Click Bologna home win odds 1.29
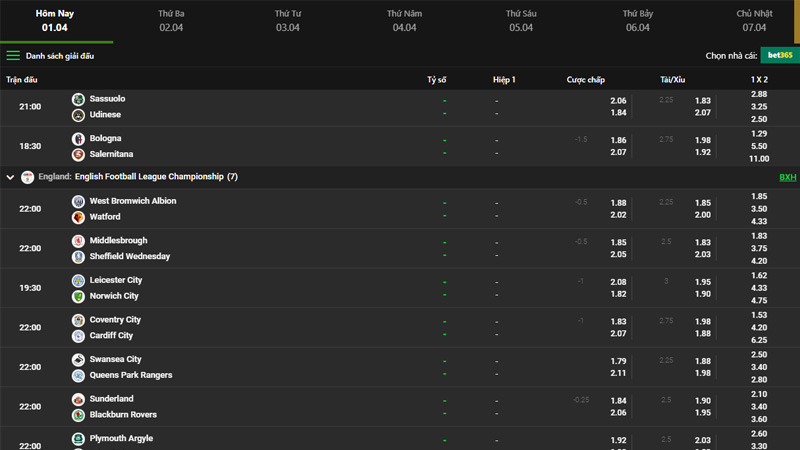Image resolution: width=800 pixels, height=450 pixels. point(759,134)
